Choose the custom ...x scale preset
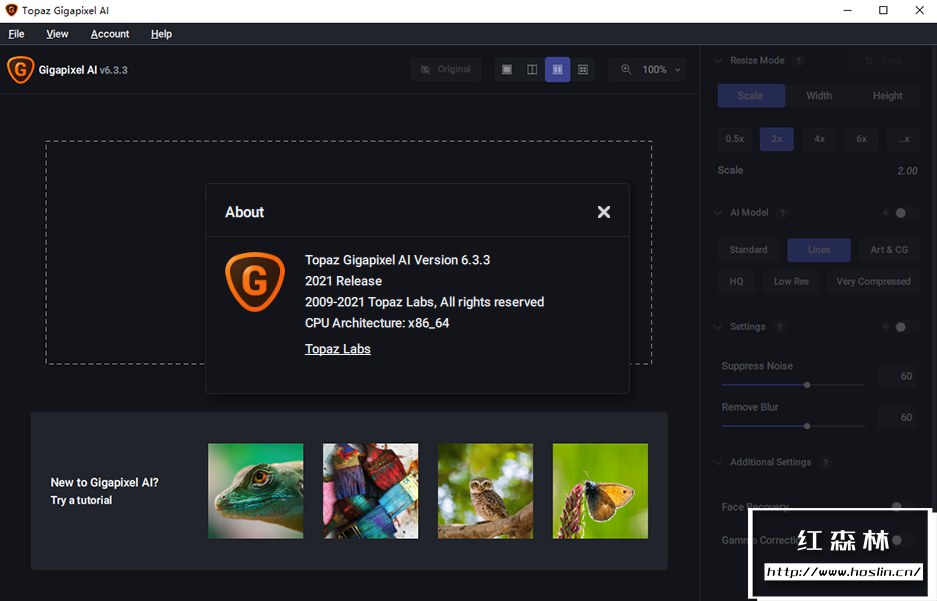The image size is (937, 601). point(903,139)
